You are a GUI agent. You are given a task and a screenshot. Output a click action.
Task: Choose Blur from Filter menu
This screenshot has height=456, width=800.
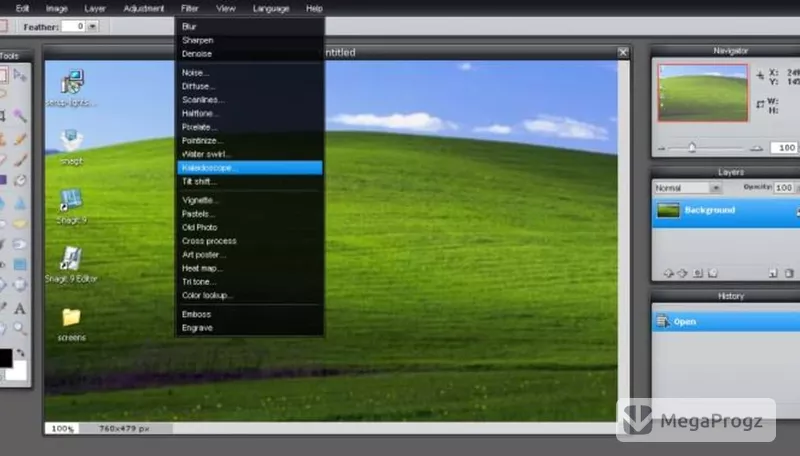coord(250,27)
